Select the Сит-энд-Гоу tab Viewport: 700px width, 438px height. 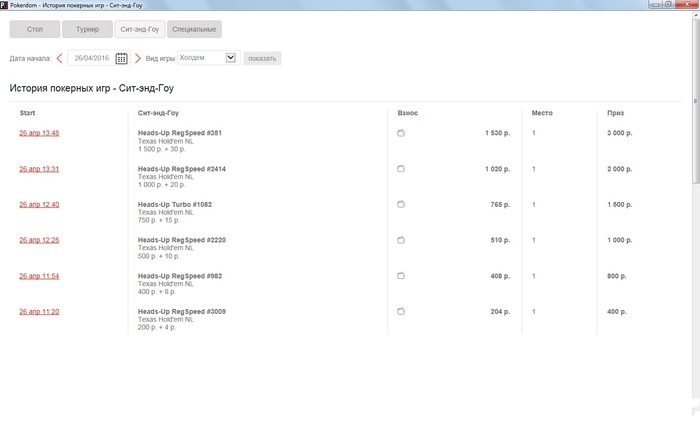point(140,29)
